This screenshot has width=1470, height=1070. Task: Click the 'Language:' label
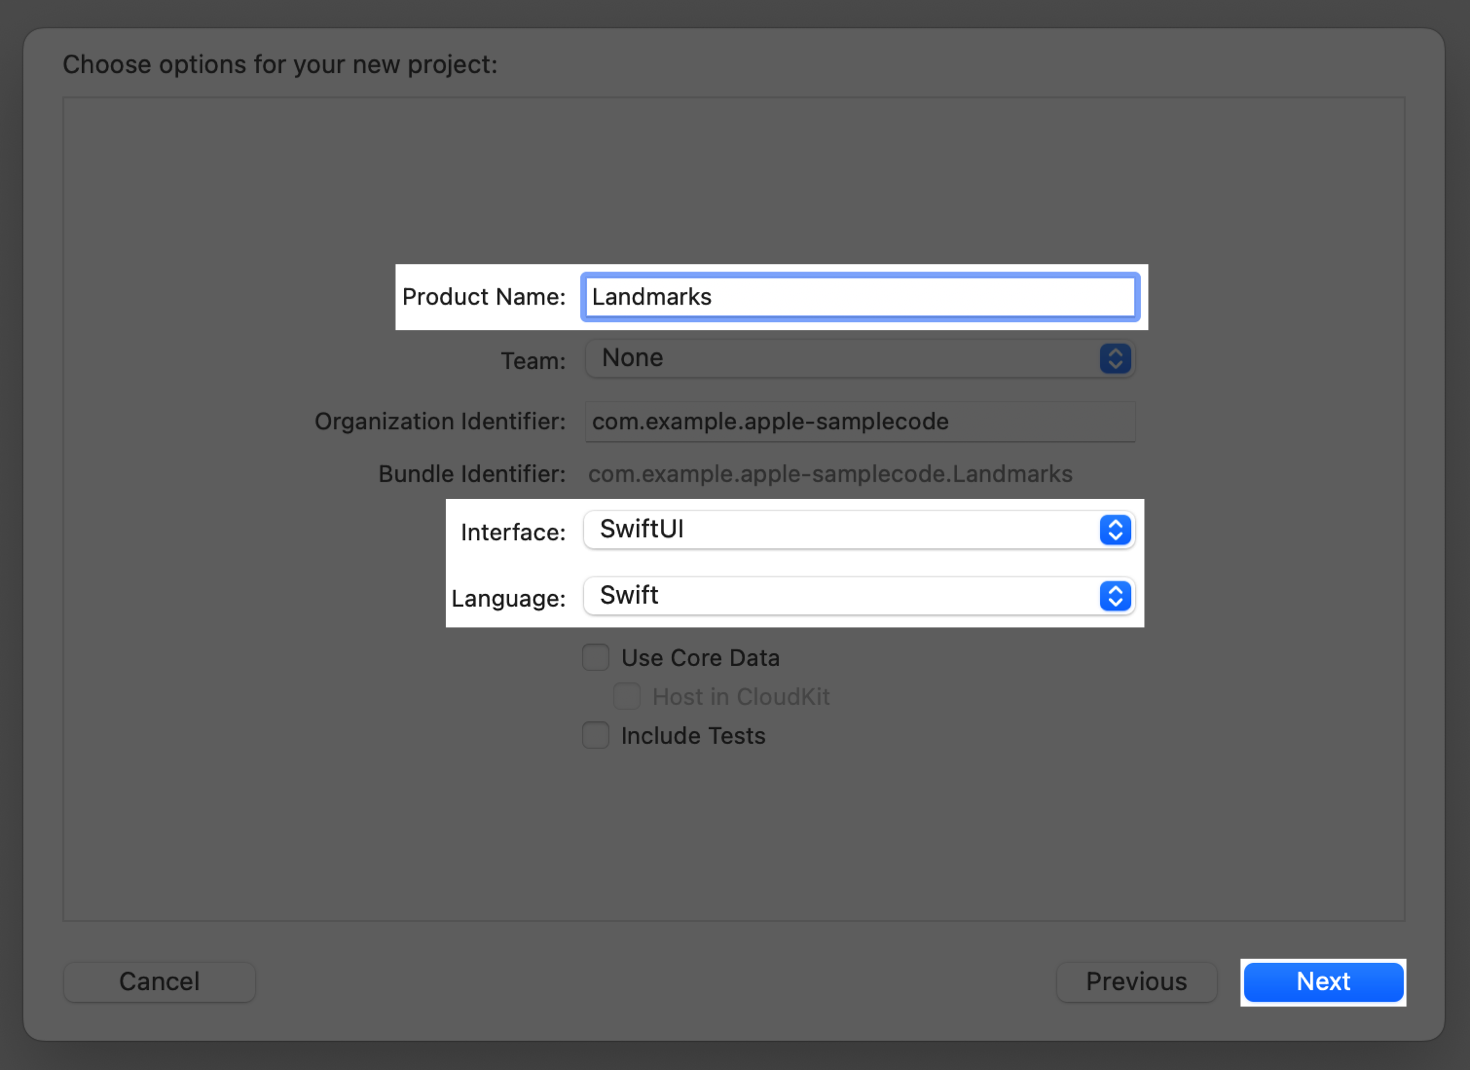[x=508, y=598]
